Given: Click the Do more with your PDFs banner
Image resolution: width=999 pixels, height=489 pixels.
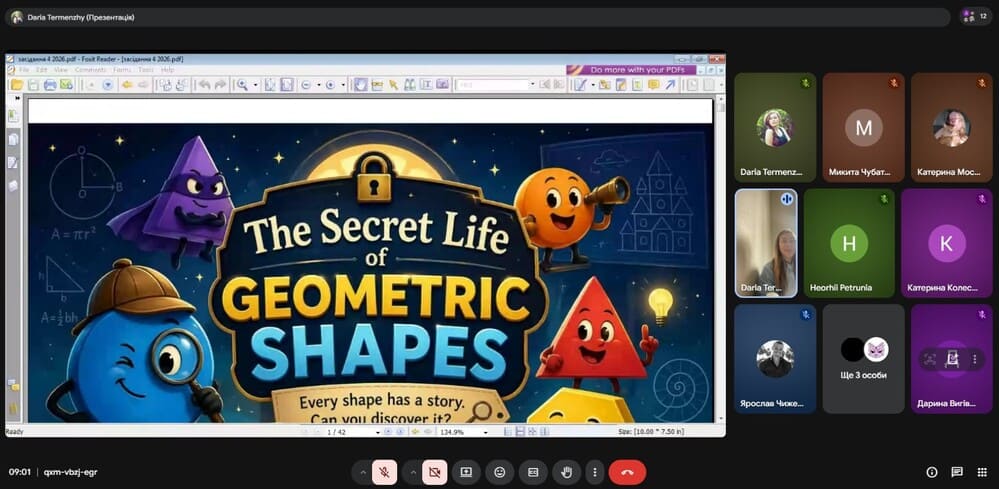Looking at the screenshot, I should [631, 70].
